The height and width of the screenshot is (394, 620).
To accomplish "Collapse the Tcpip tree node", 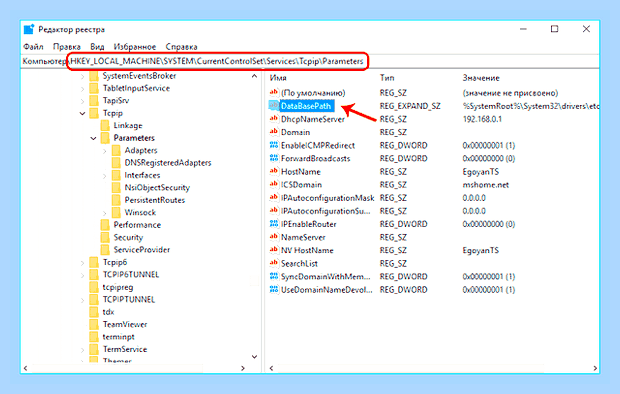I will (82, 114).
